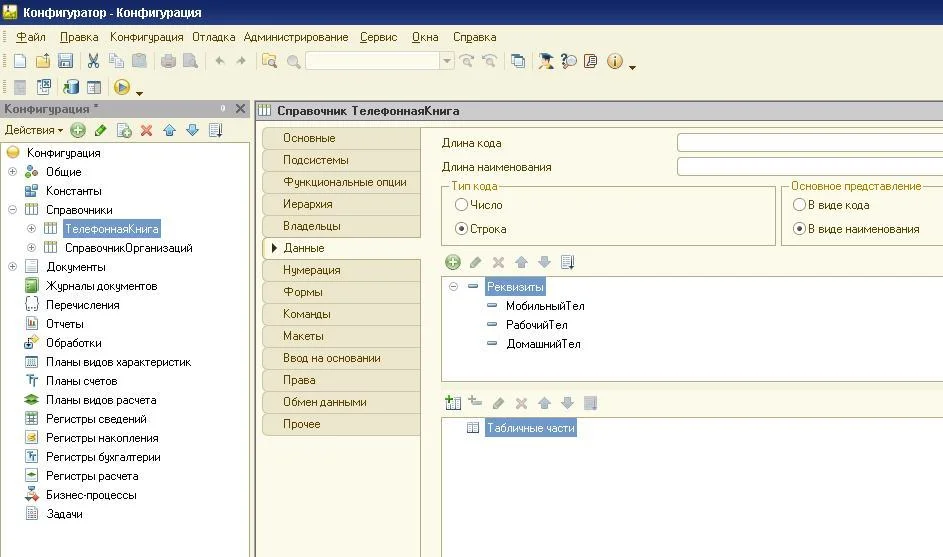Select the МобильныйТел attribute

(x=544, y=306)
